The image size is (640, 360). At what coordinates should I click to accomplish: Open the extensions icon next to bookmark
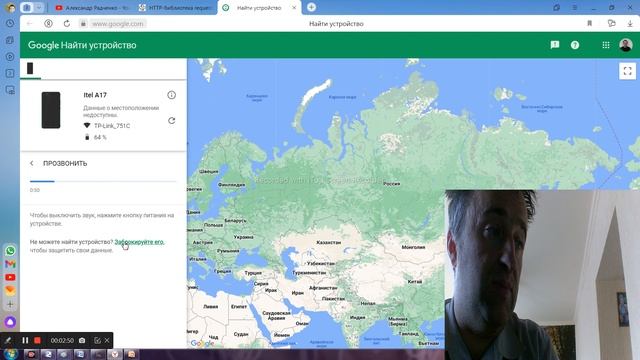(611, 24)
